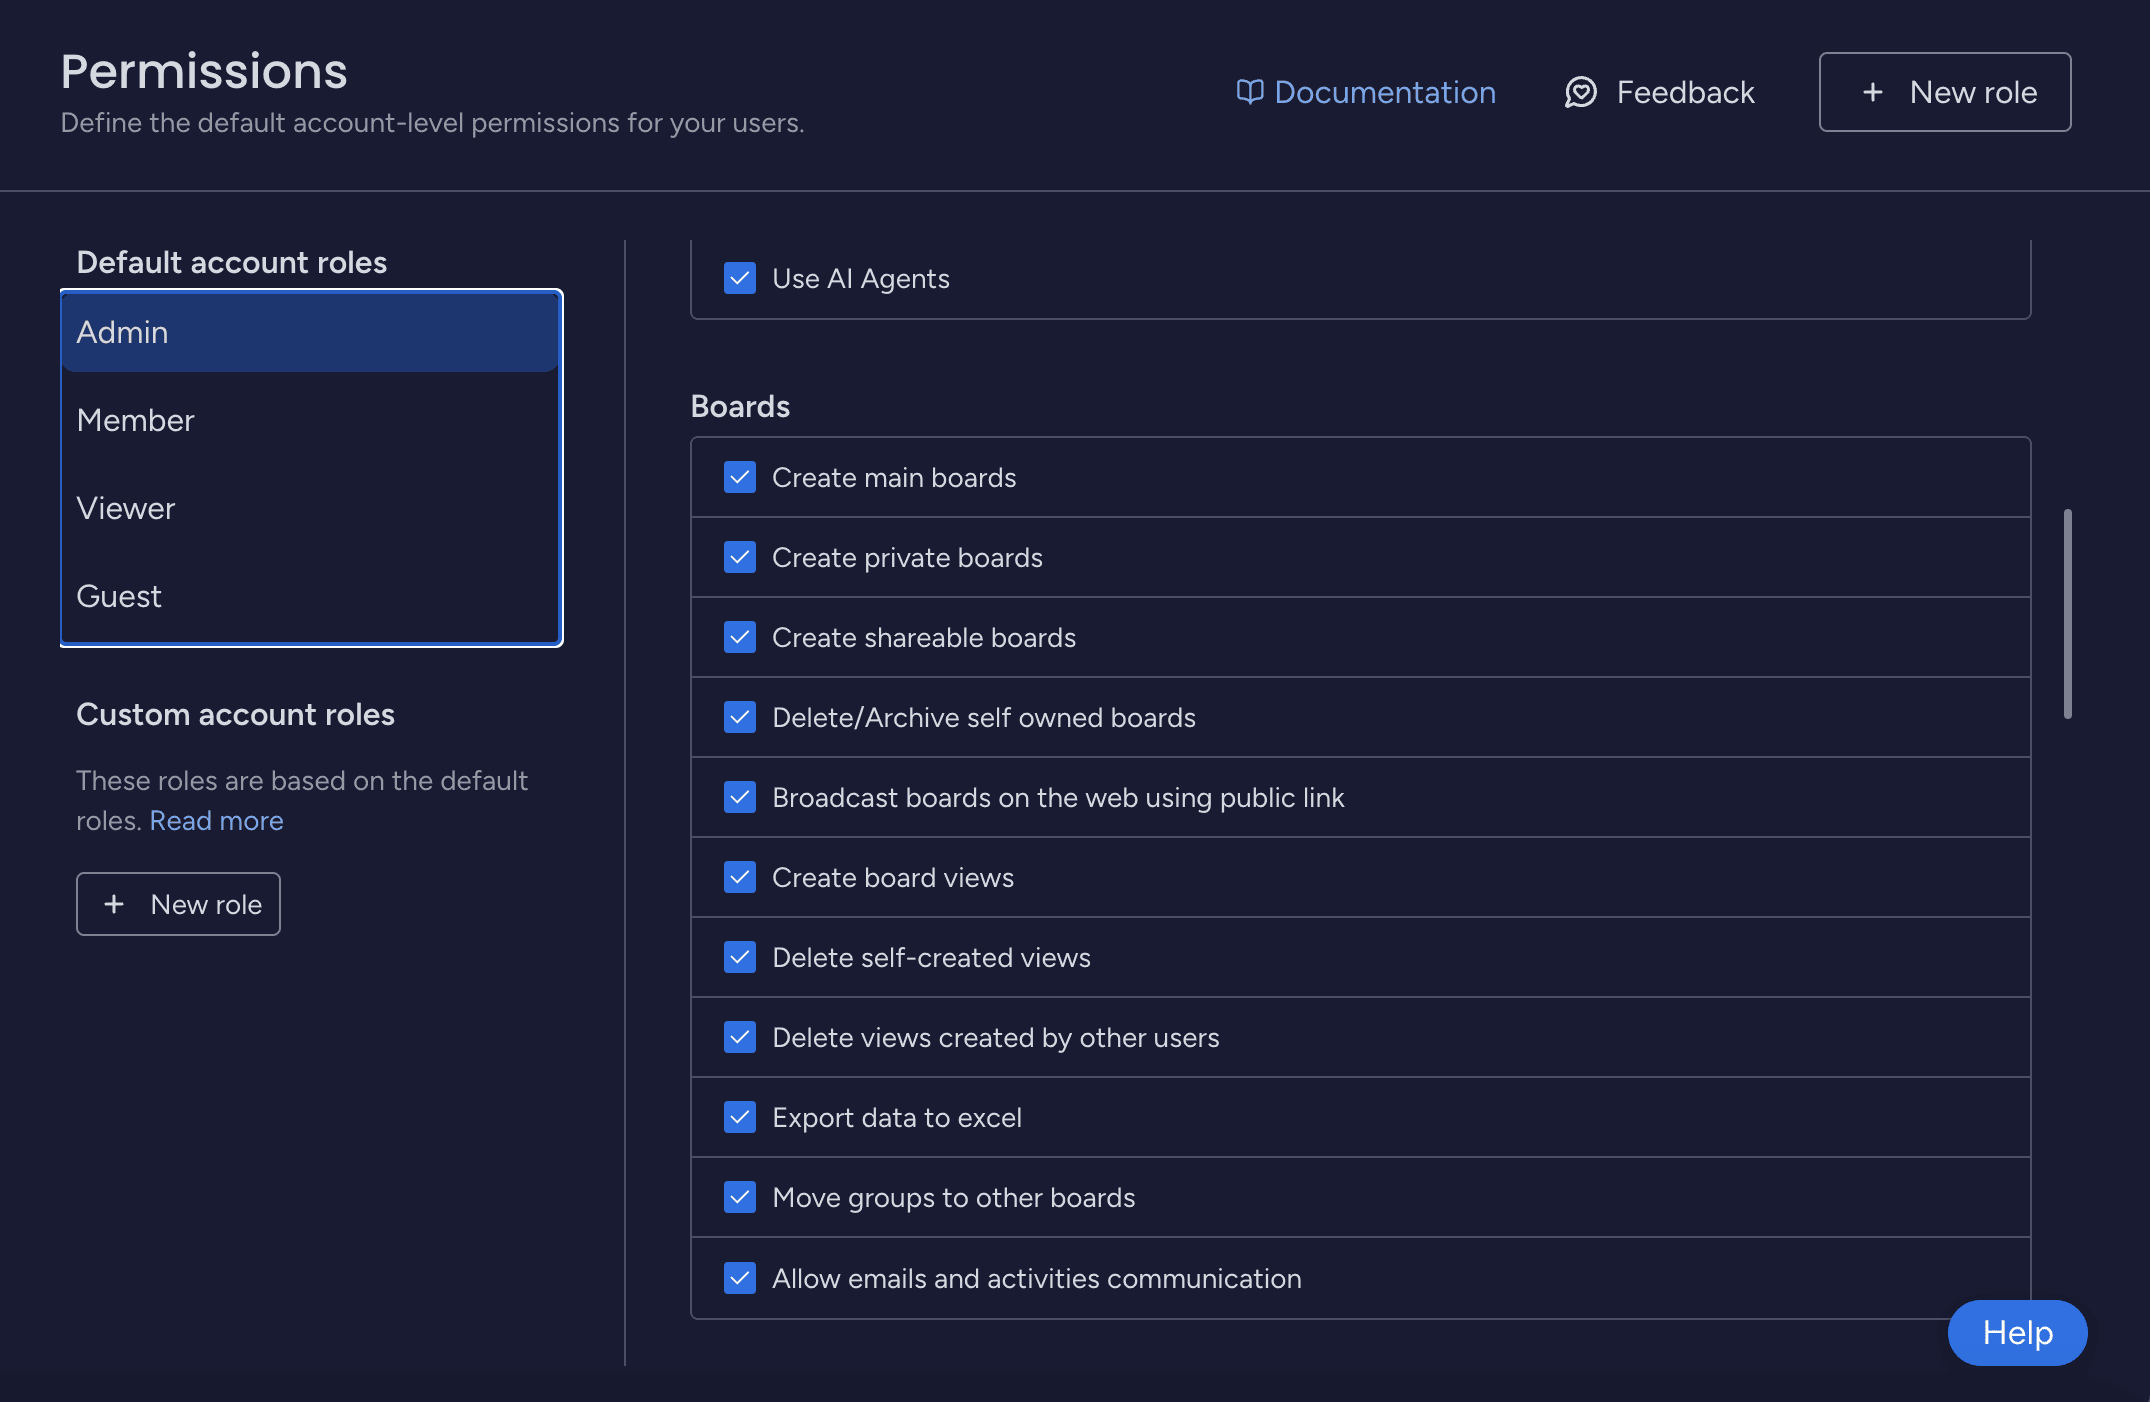Screen dimensions: 2150x1402
Task: Uncheck Allow emails and activities communication
Action: click(x=739, y=1278)
